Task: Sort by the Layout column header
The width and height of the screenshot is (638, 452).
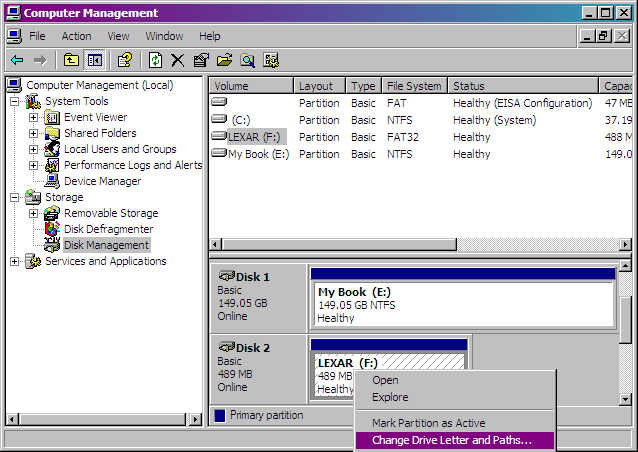Action: pyautogui.click(x=320, y=86)
